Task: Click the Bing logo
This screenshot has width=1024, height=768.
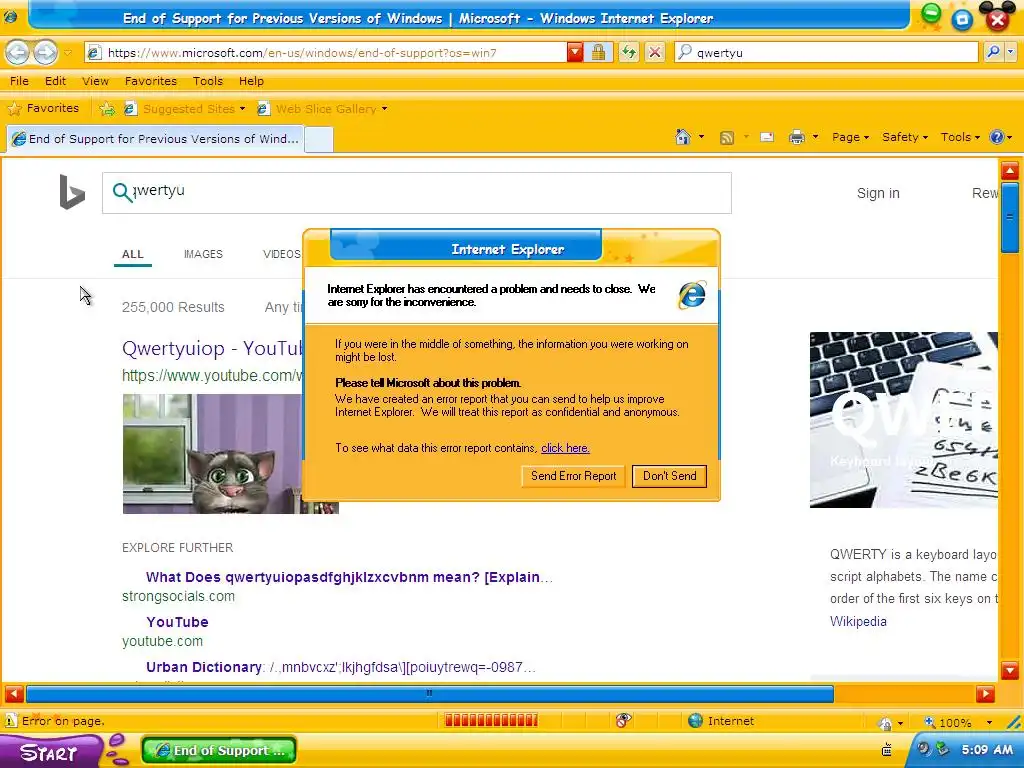Action: coord(72,192)
